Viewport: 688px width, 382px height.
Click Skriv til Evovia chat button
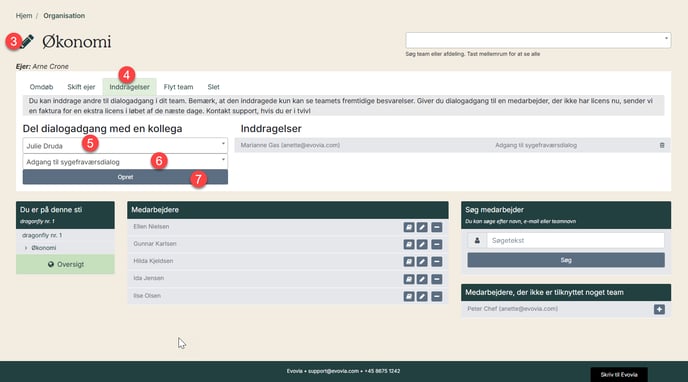(619, 375)
